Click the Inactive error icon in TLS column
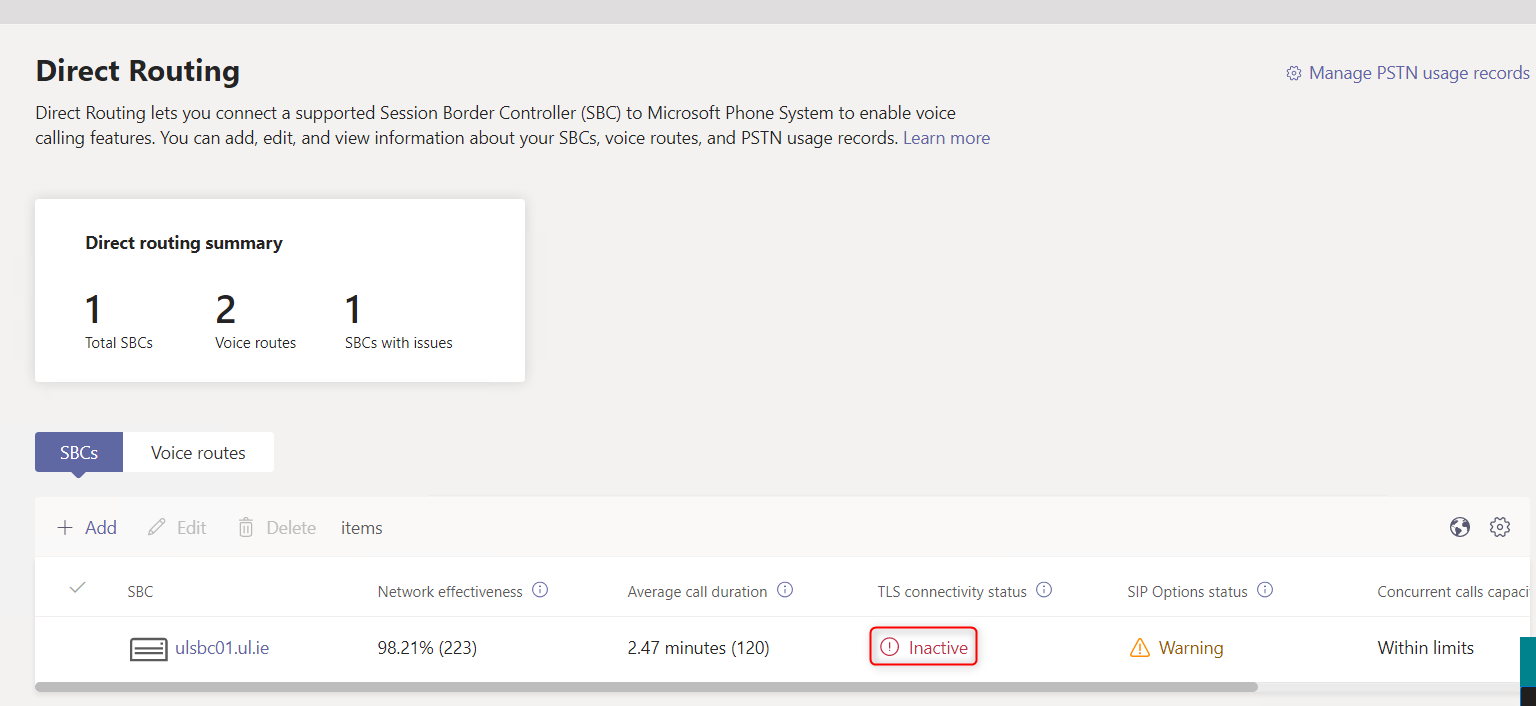Screen dimensions: 1536x706 pyautogui.click(x=891, y=646)
